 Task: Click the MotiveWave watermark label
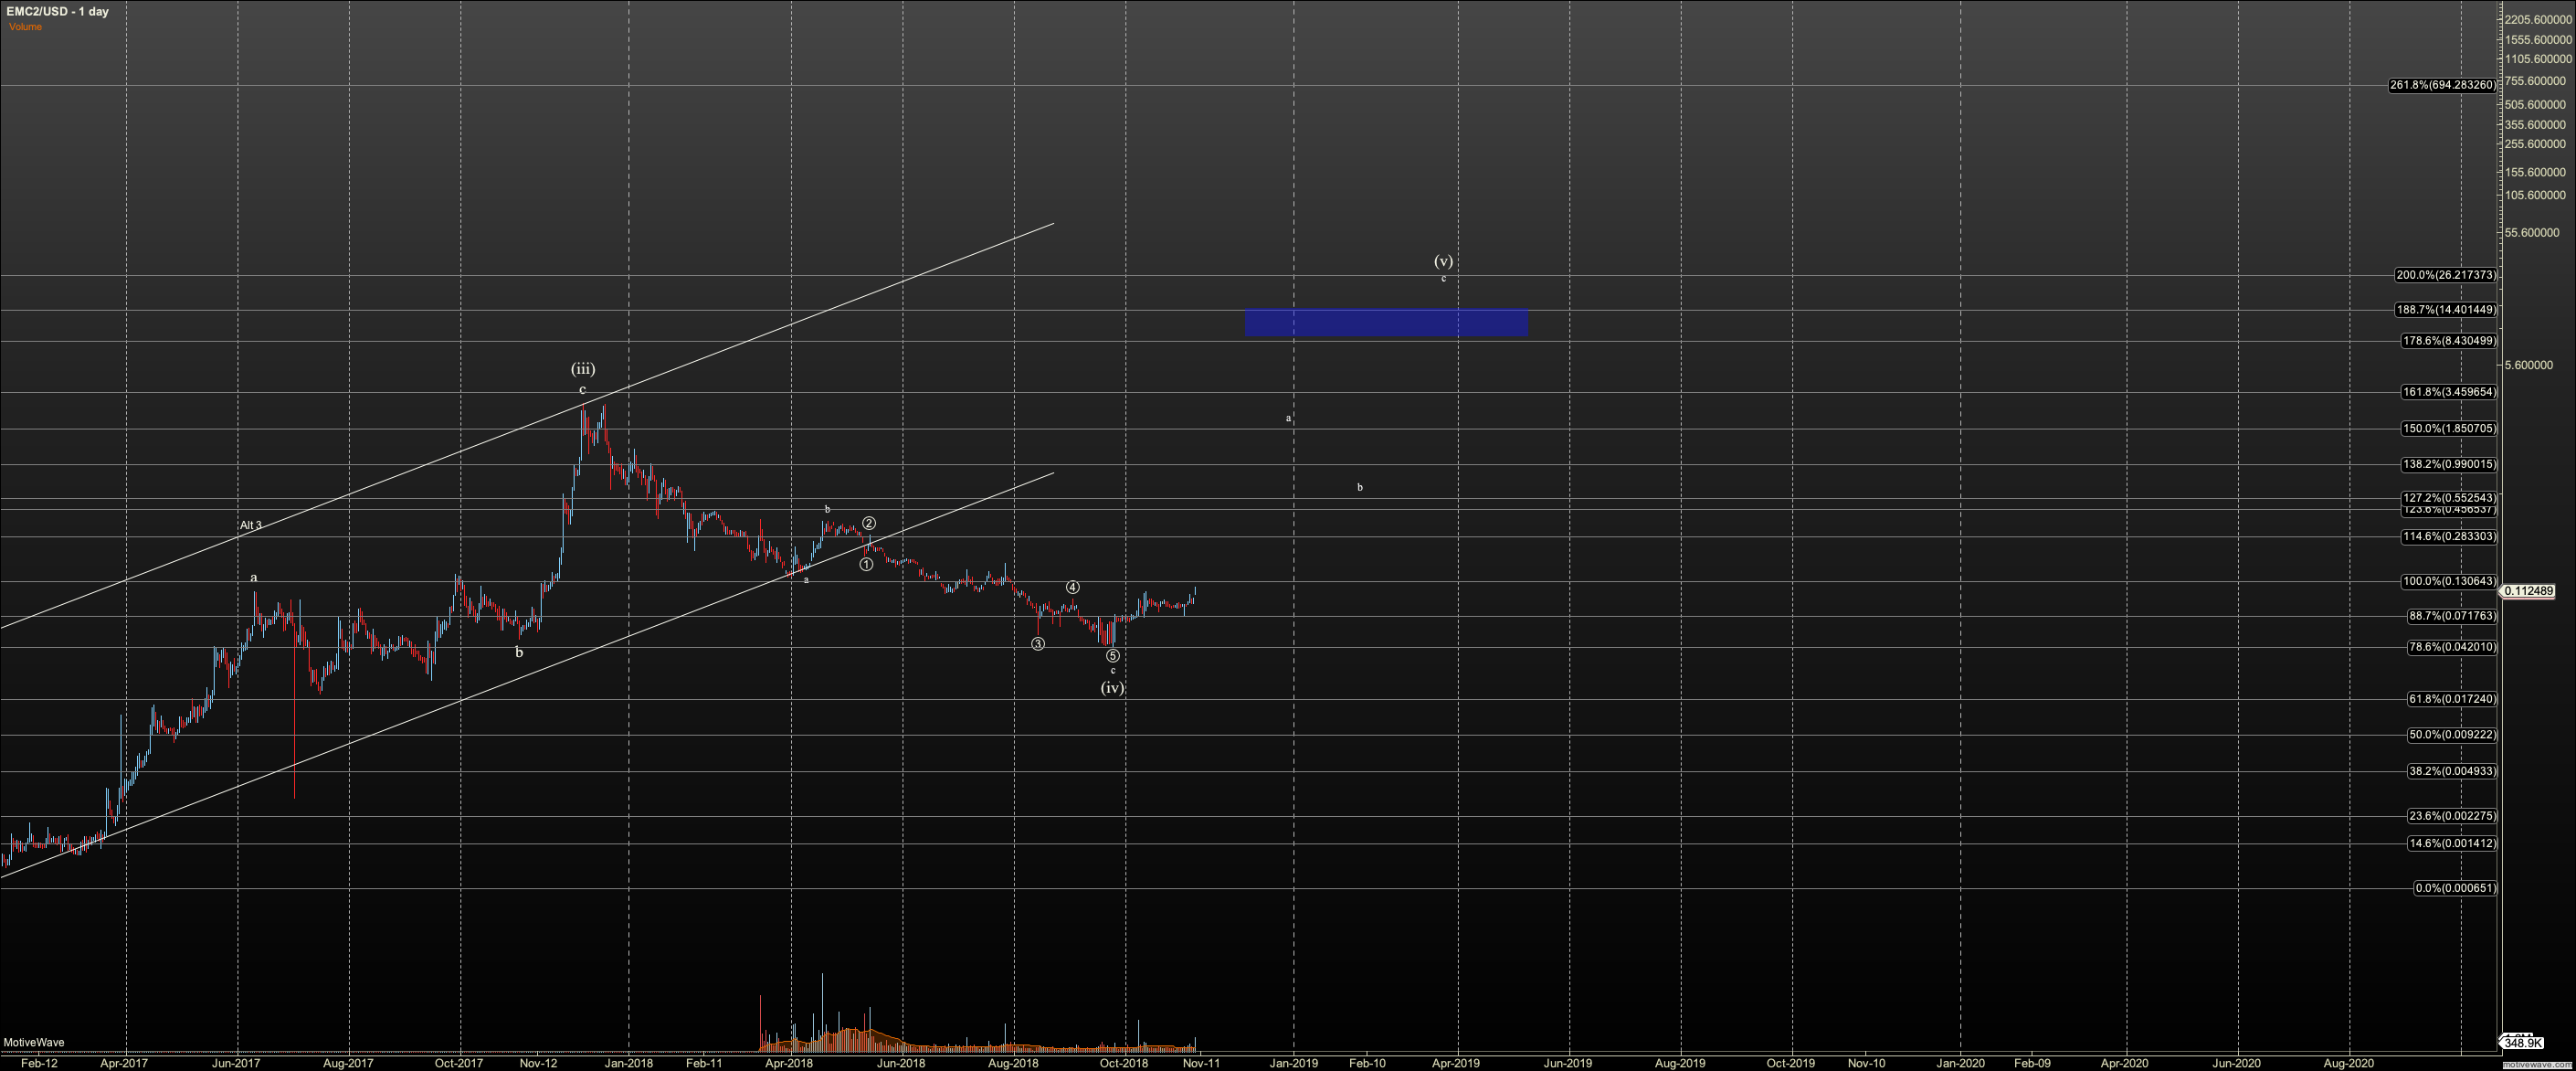pyautogui.click(x=34, y=1043)
